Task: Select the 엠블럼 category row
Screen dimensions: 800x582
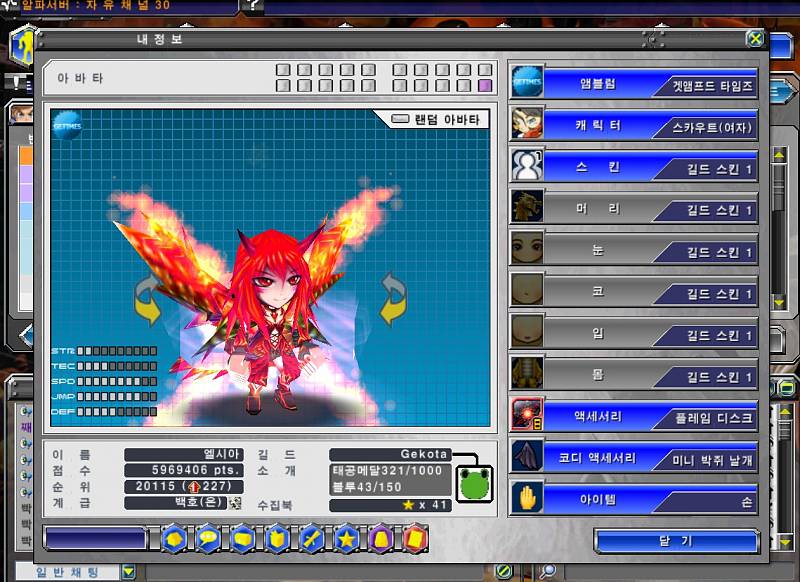Action: coord(632,85)
